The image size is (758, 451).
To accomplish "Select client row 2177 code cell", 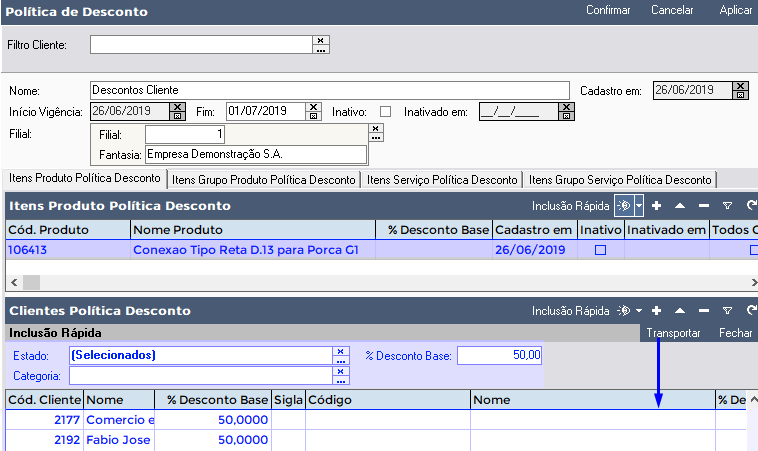I will click(44, 420).
